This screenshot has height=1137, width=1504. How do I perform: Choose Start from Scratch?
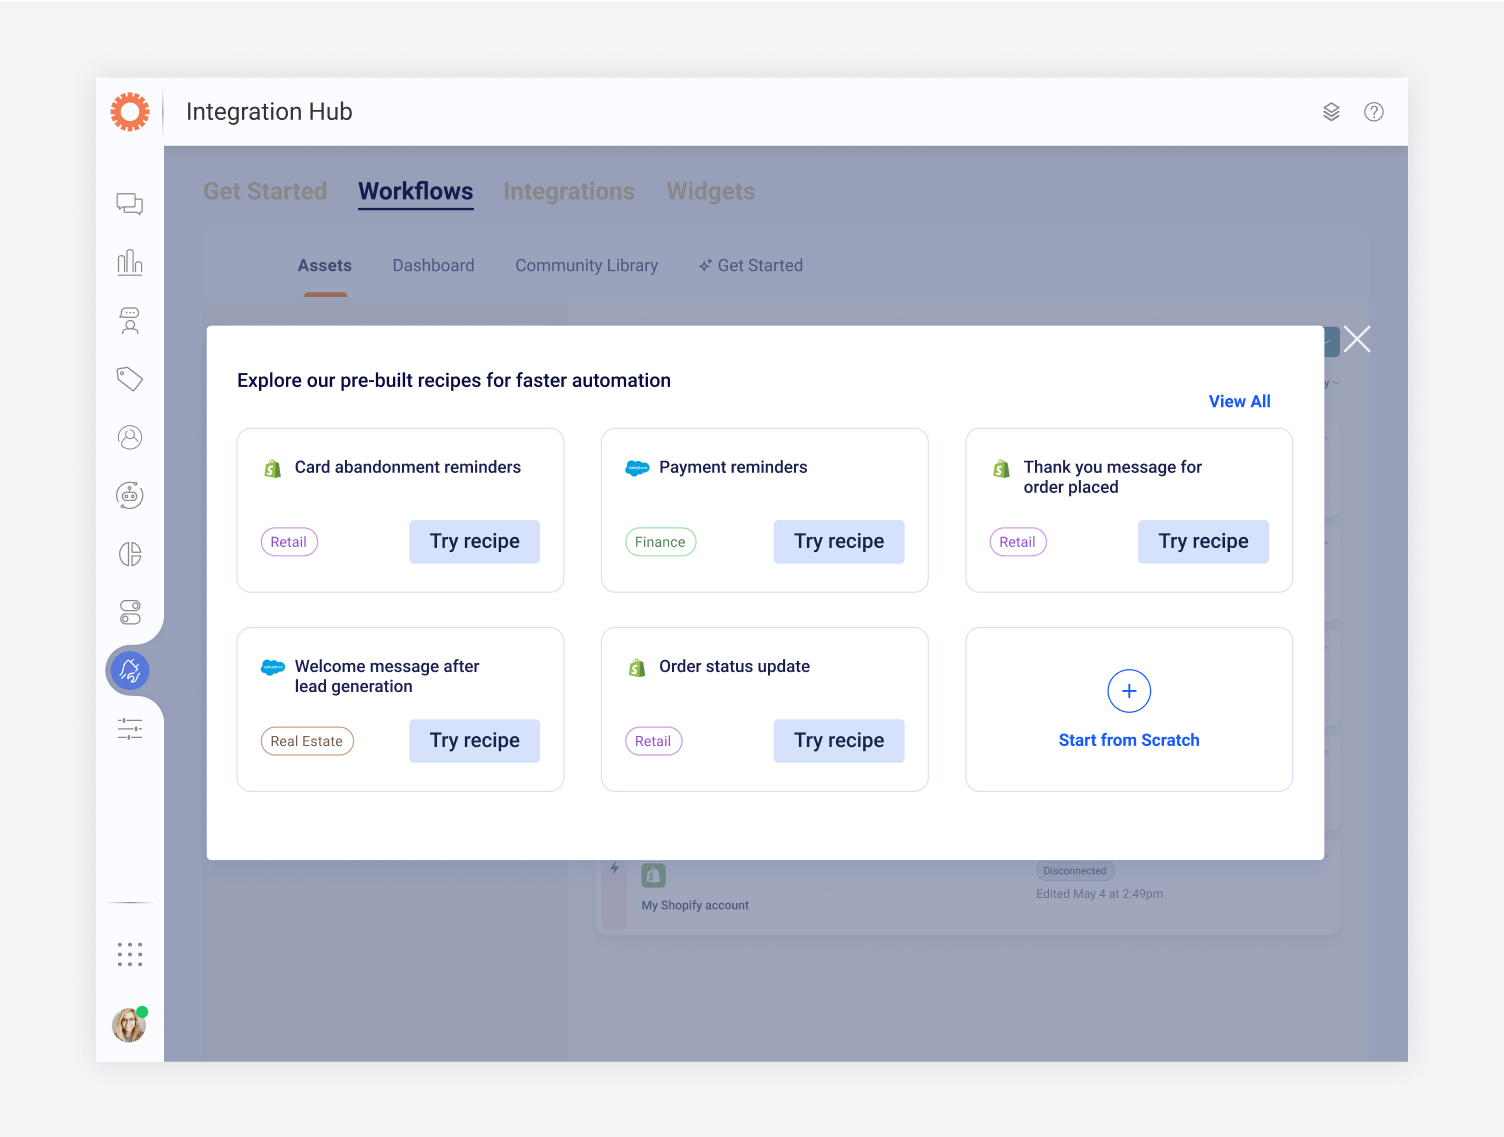point(1128,710)
